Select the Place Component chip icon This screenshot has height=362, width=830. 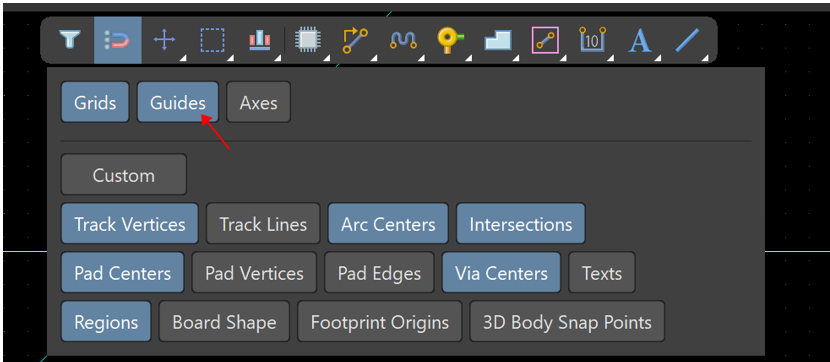click(306, 40)
